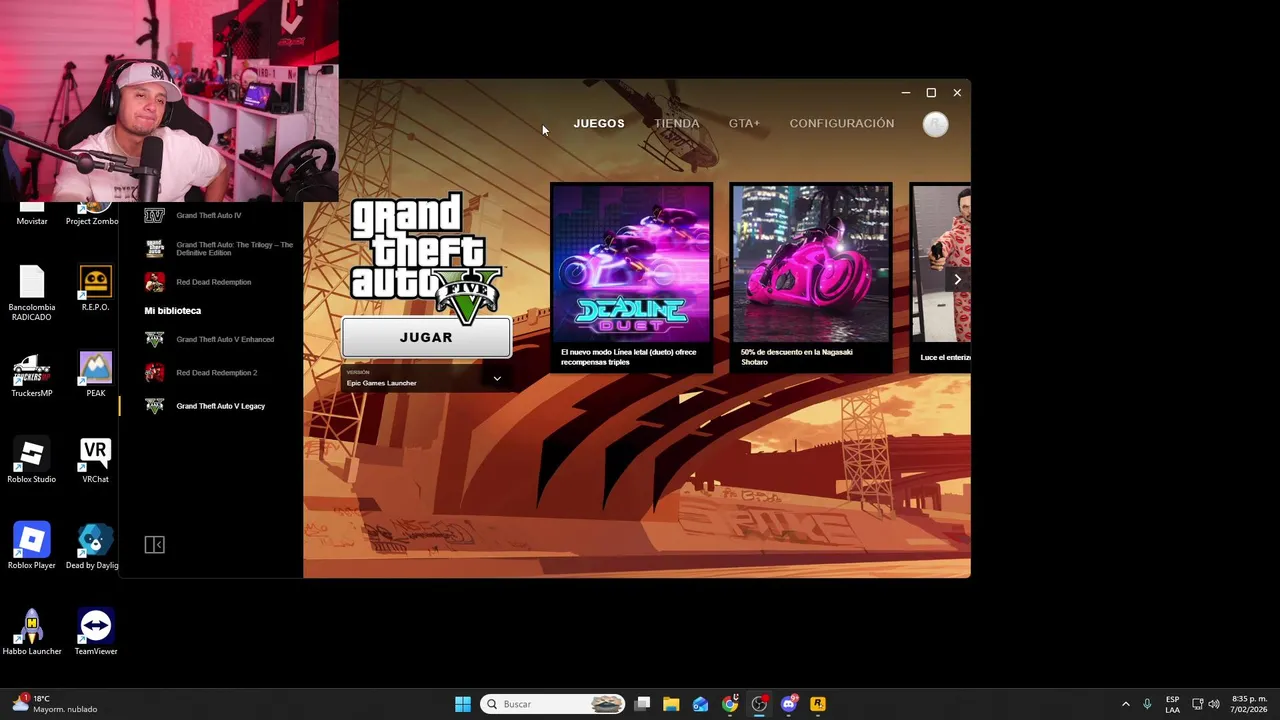Collapse the launcher sidebar panel
The image size is (1280, 720).
pyautogui.click(x=154, y=545)
